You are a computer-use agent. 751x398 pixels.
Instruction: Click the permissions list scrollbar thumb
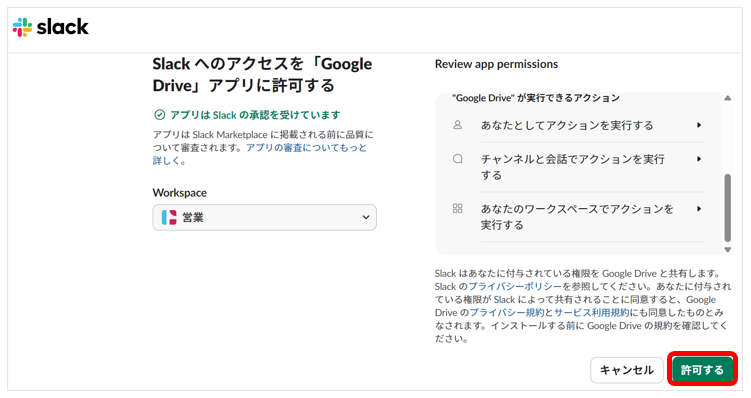tap(728, 208)
